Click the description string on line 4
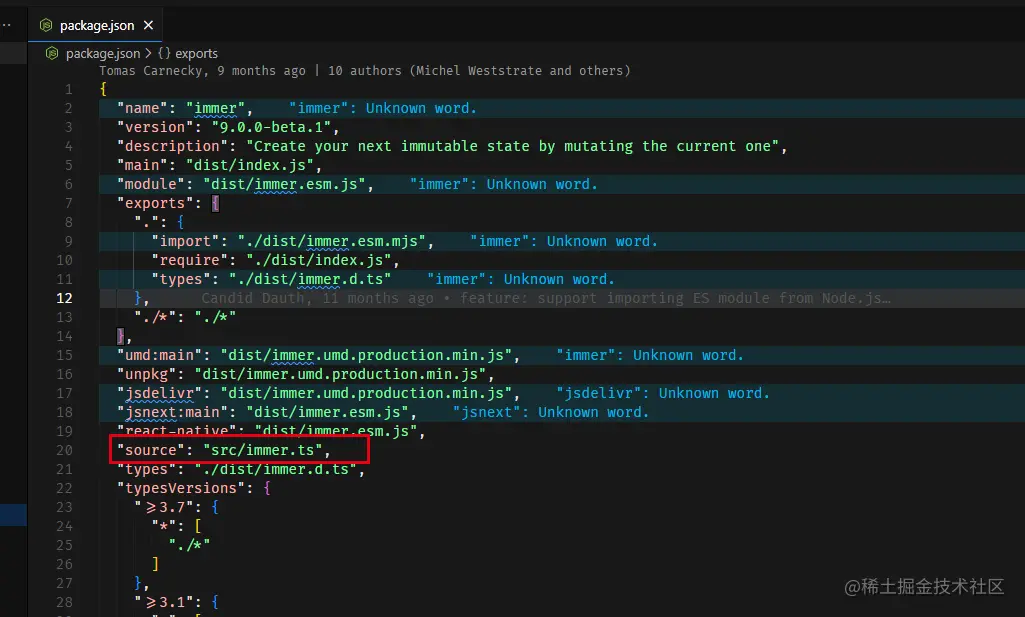The image size is (1025, 617). 512,146
